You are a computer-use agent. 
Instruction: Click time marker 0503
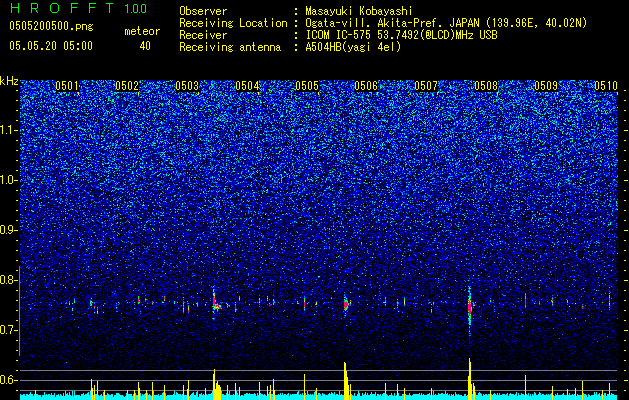click(x=187, y=86)
